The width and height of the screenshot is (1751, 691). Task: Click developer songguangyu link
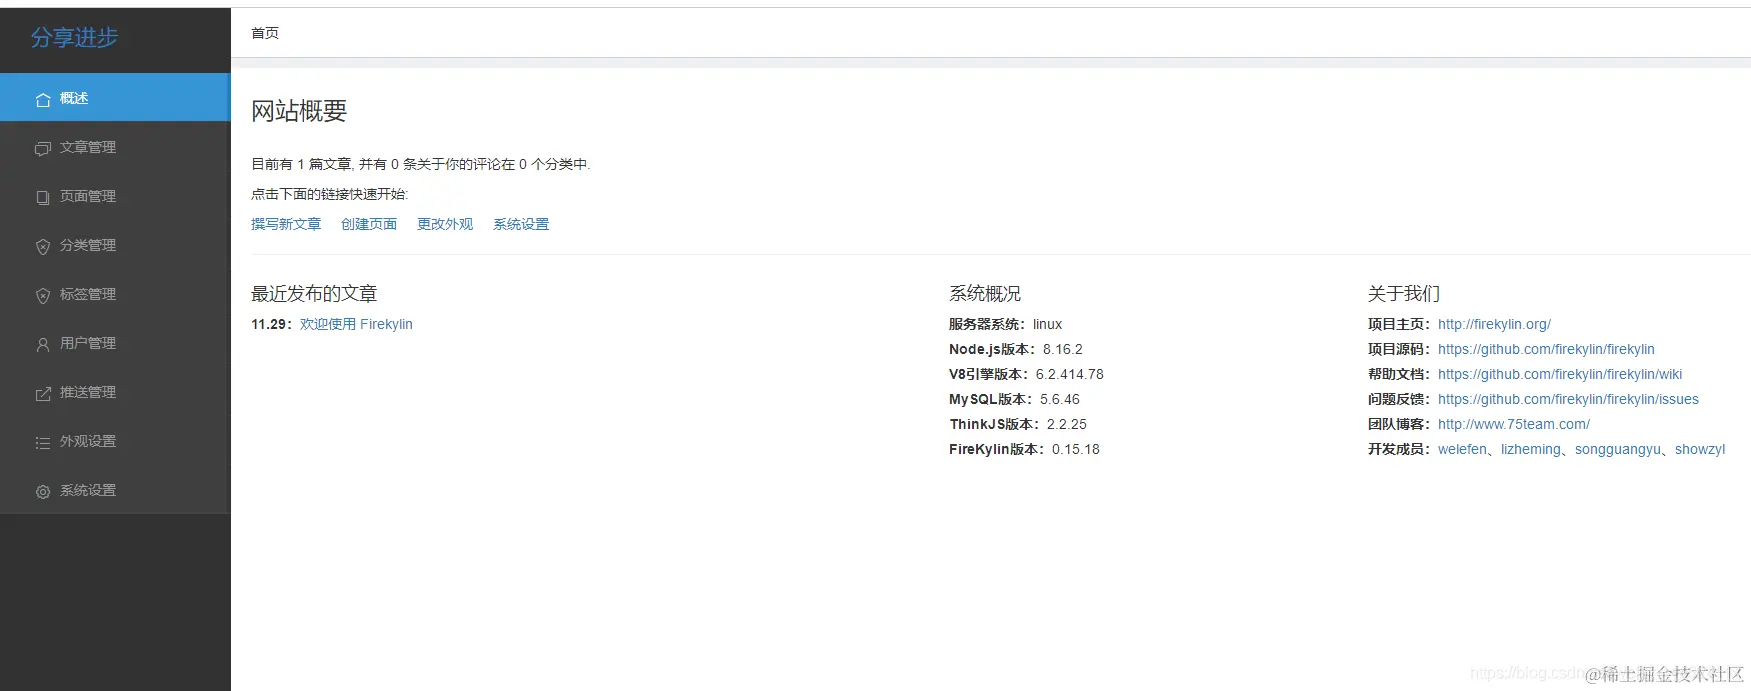pos(1618,449)
